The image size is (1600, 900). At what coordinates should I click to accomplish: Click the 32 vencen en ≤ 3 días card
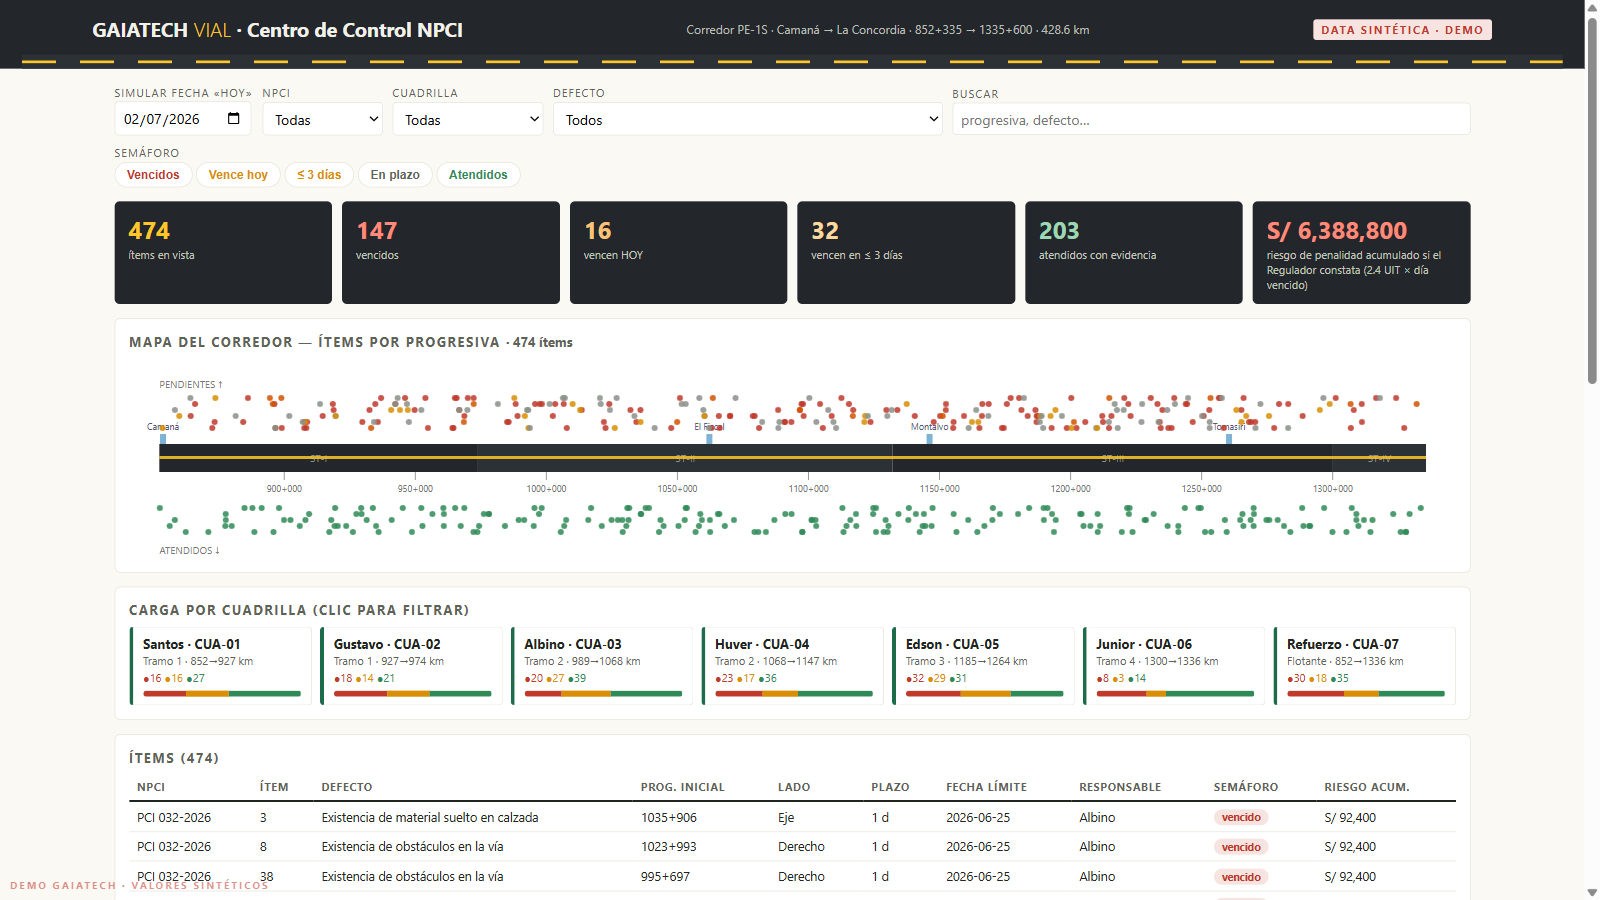pos(906,252)
